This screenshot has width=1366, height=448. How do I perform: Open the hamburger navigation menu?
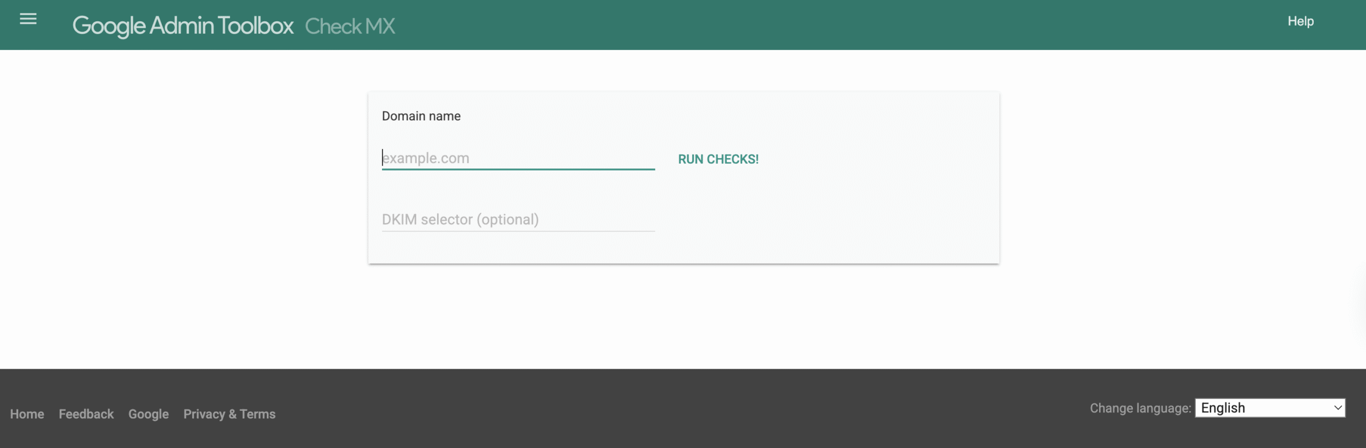click(28, 19)
